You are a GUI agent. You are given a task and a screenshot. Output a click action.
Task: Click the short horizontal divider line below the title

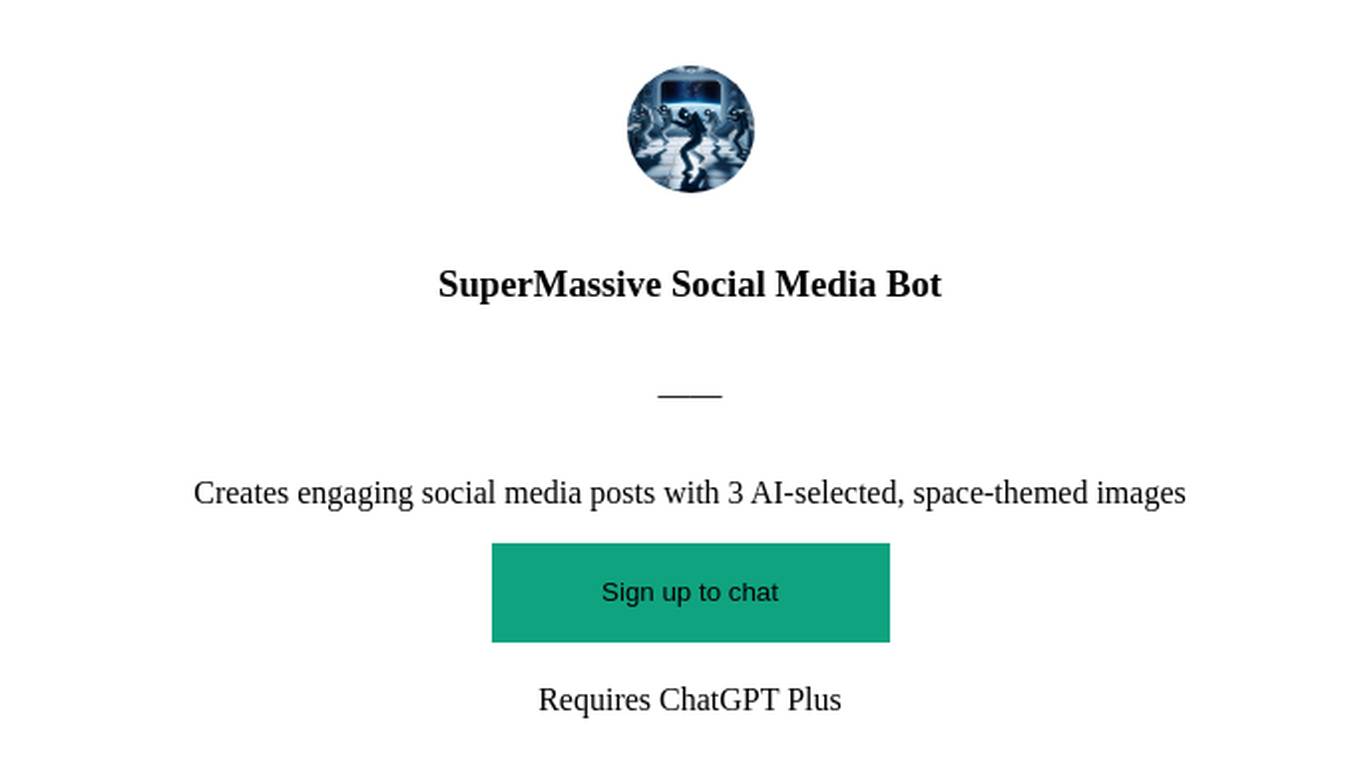[x=690, y=396]
